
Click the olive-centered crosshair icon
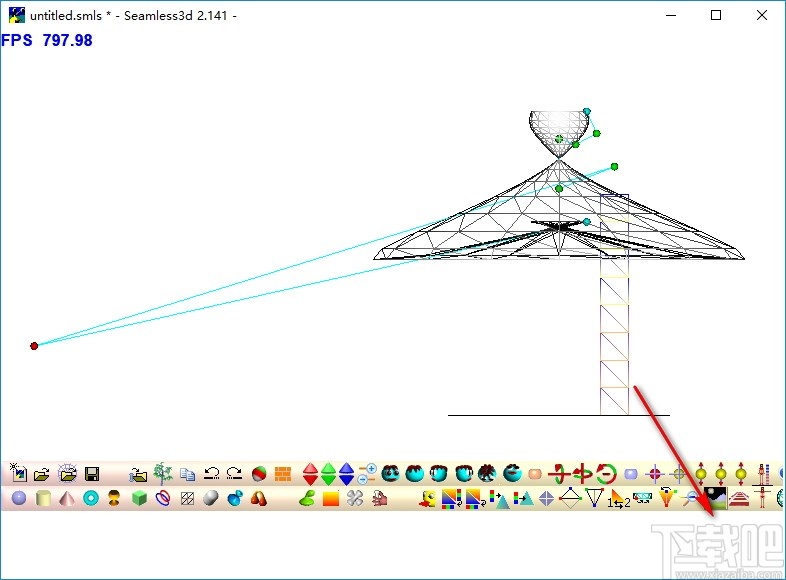coord(678,473)
